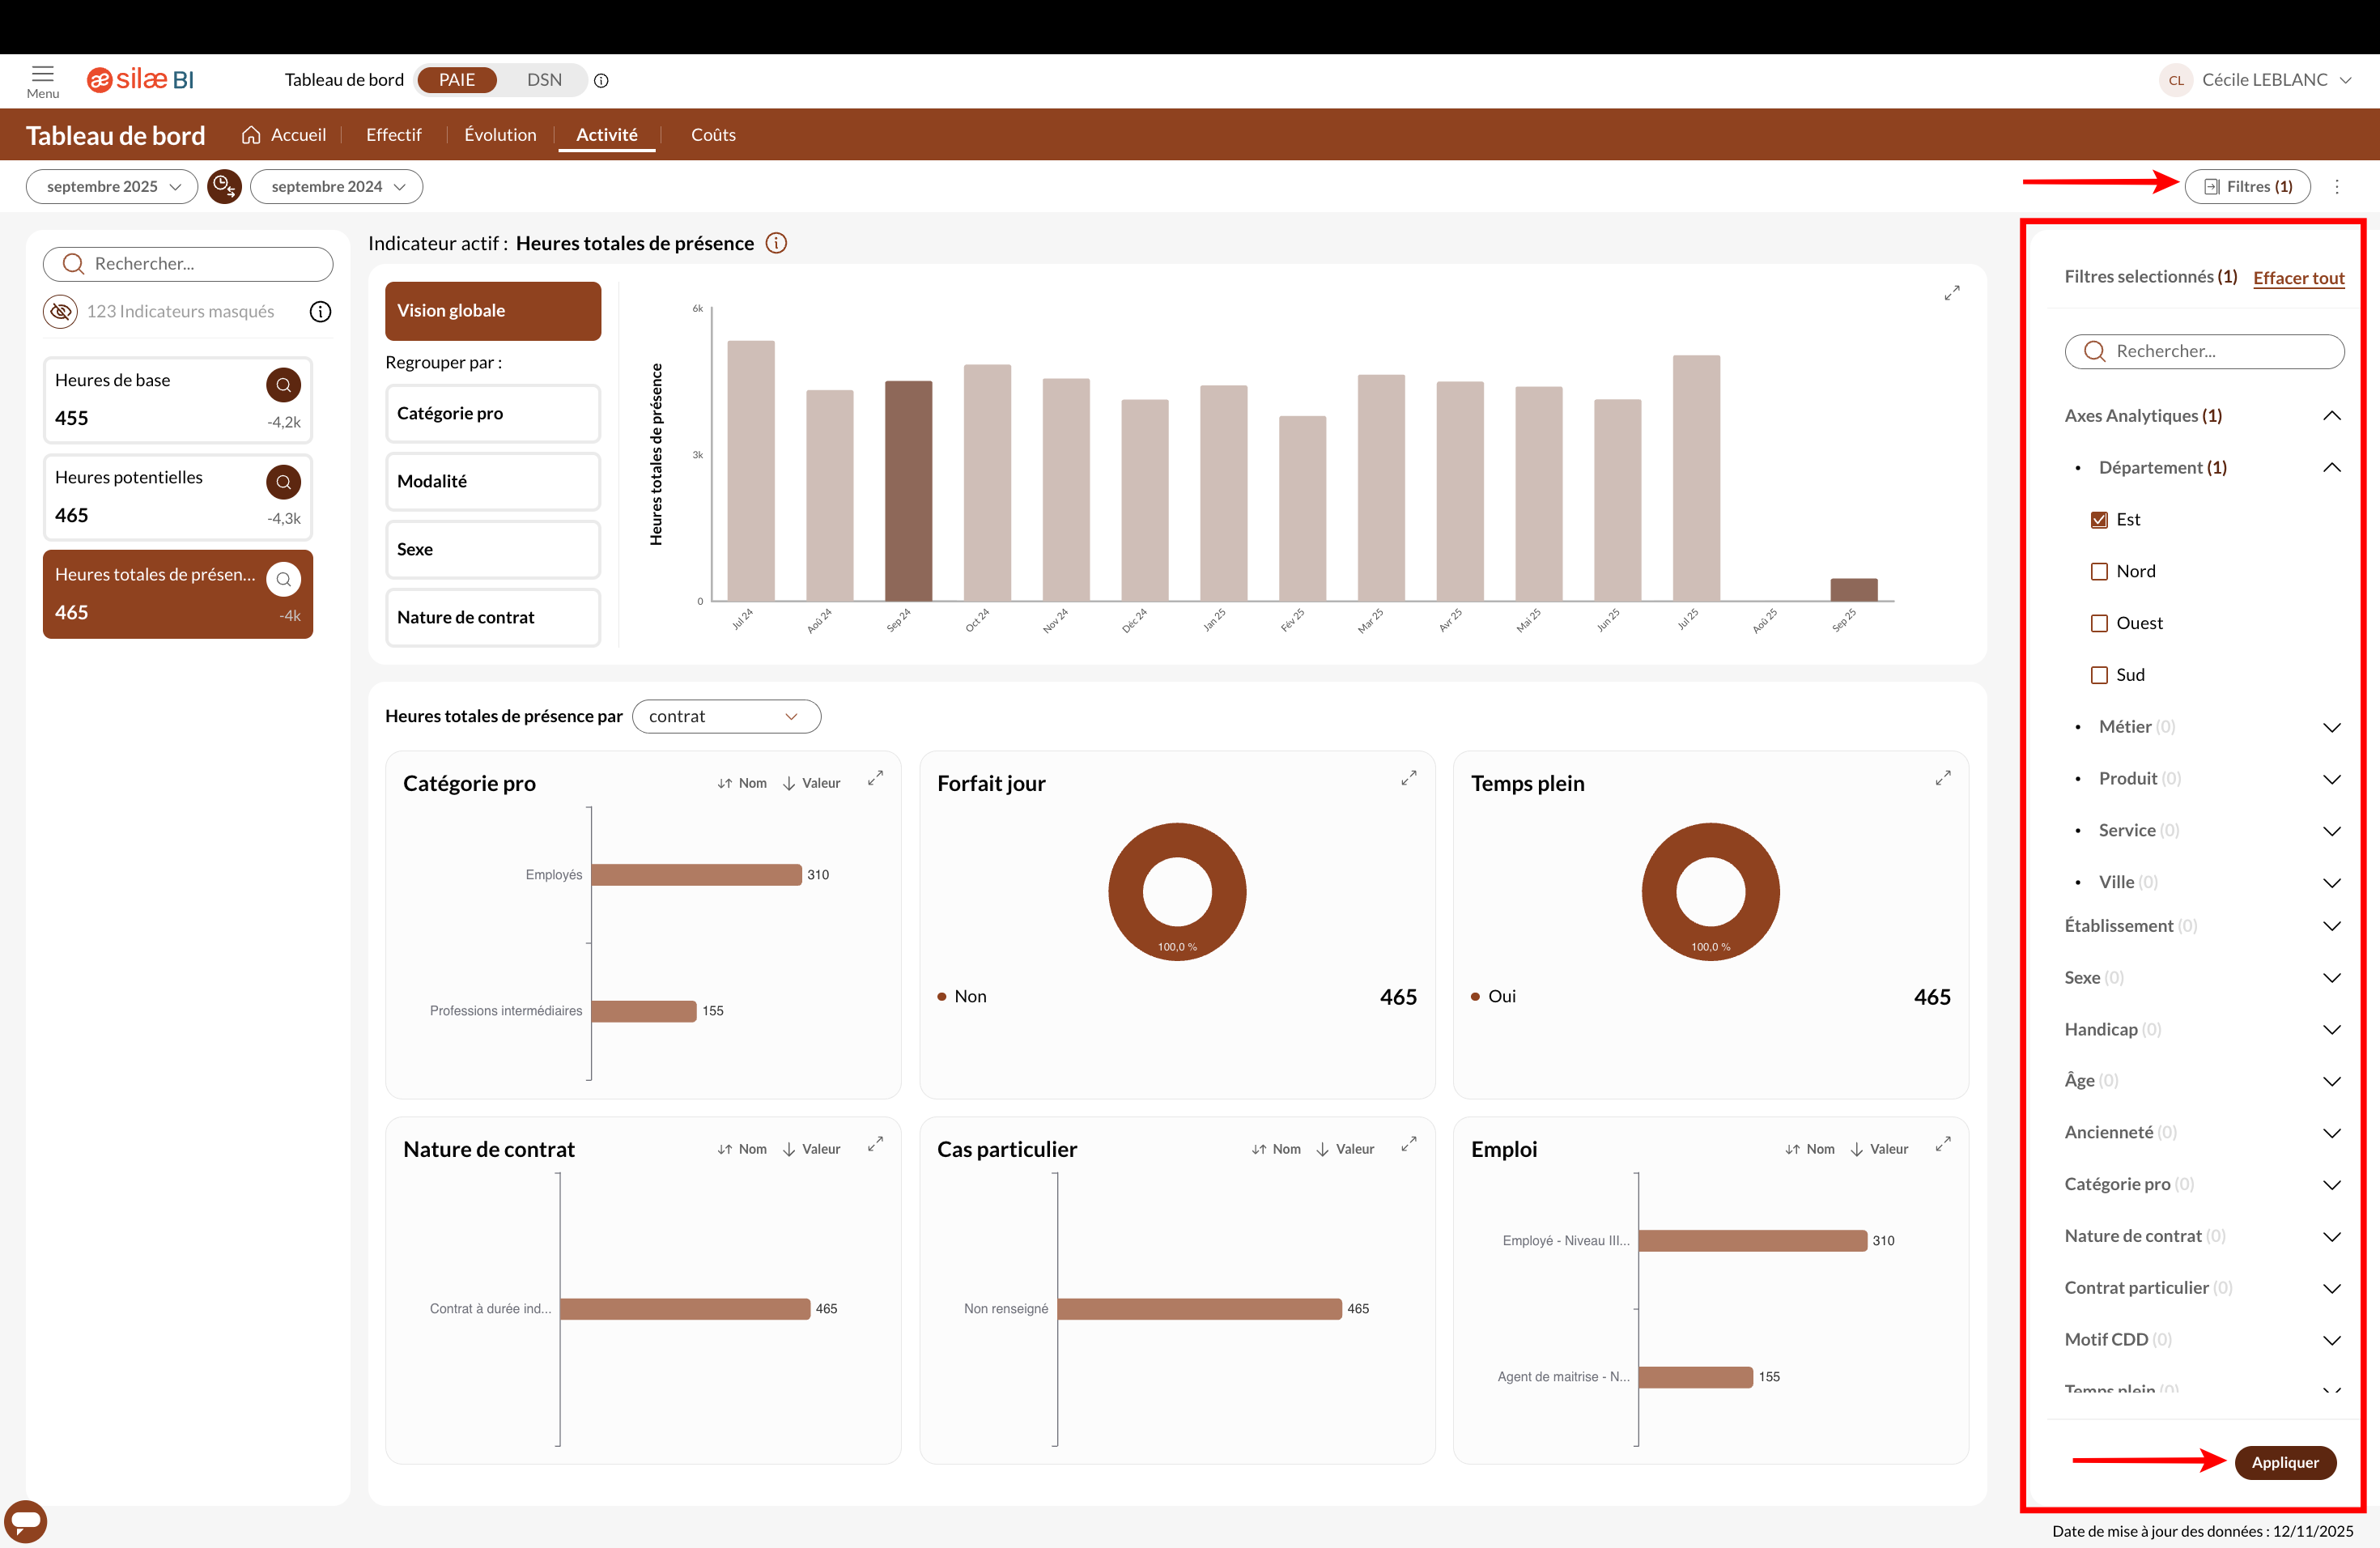Expand the main bar chart fullscreen icon

click(1951, 293)
